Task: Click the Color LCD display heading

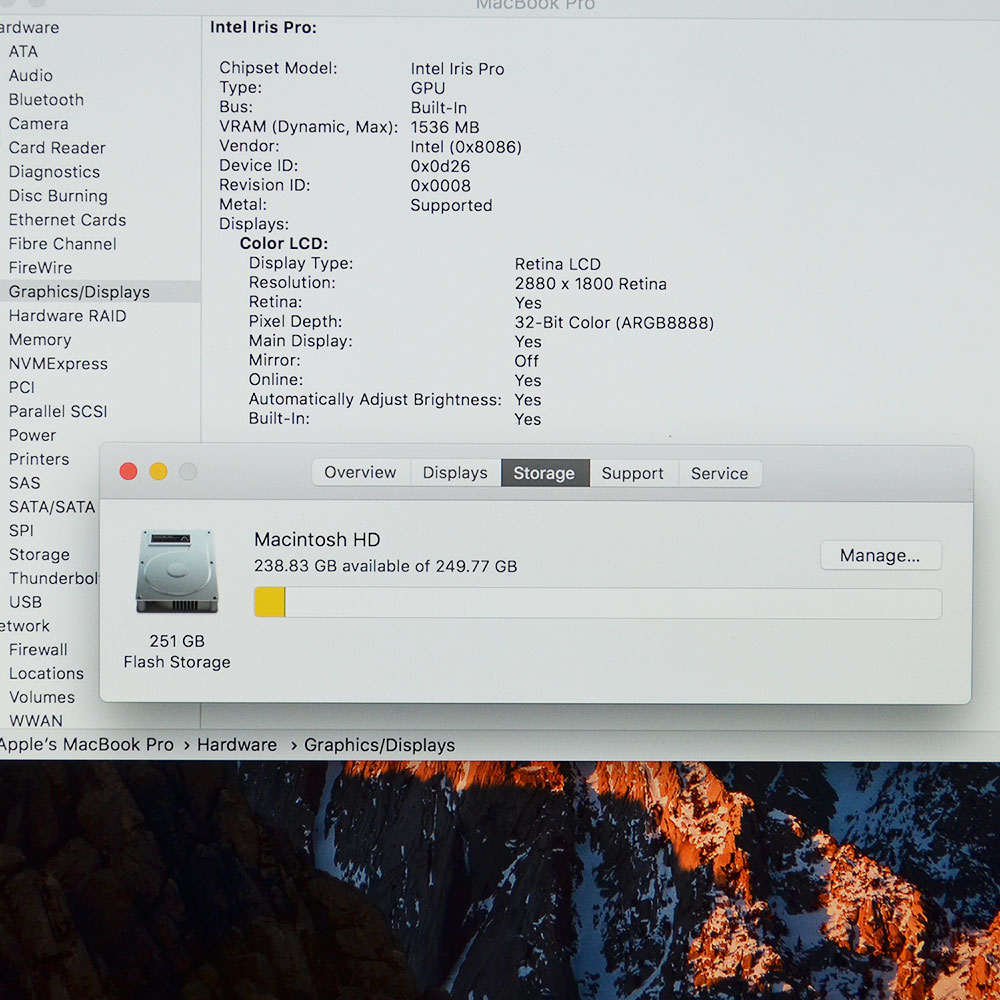Action: point(284,244)
